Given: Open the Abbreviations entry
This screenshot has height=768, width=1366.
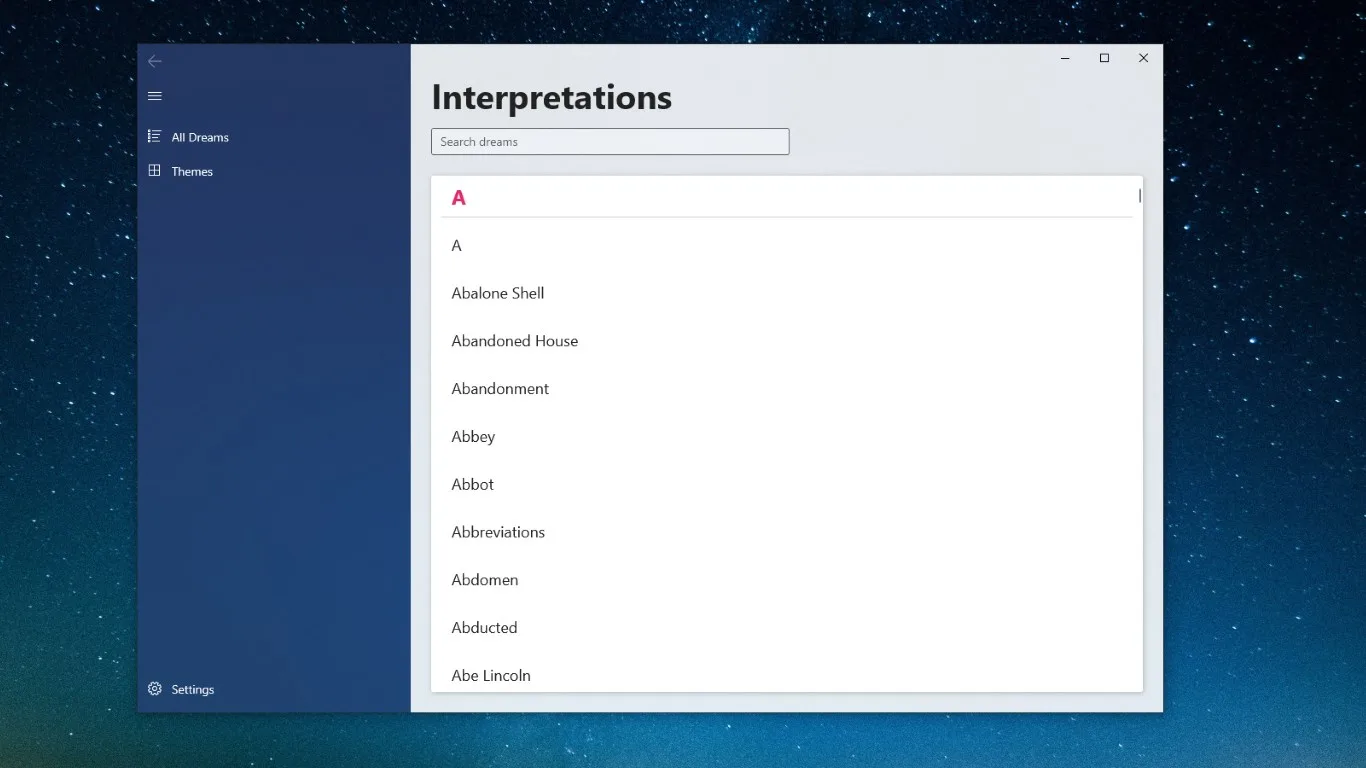Looking at the screenshot, I should click(x=787, y=532).
